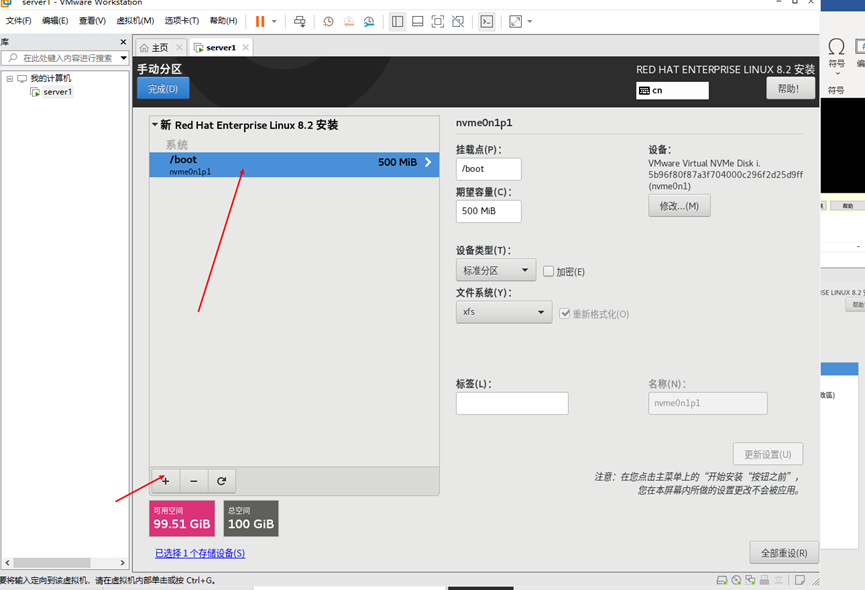Reload storage configuration with refresh icon
The image size is (865, 590).
click(222, 481)
